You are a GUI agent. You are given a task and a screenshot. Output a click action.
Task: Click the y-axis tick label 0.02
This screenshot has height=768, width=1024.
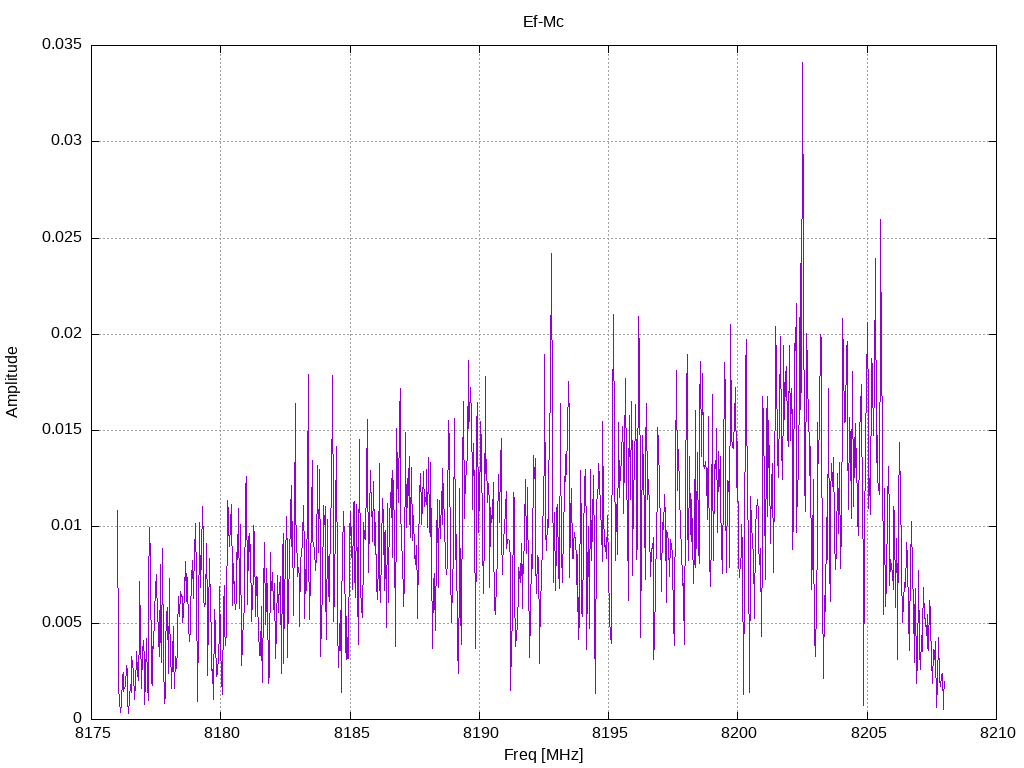(66, 333)
